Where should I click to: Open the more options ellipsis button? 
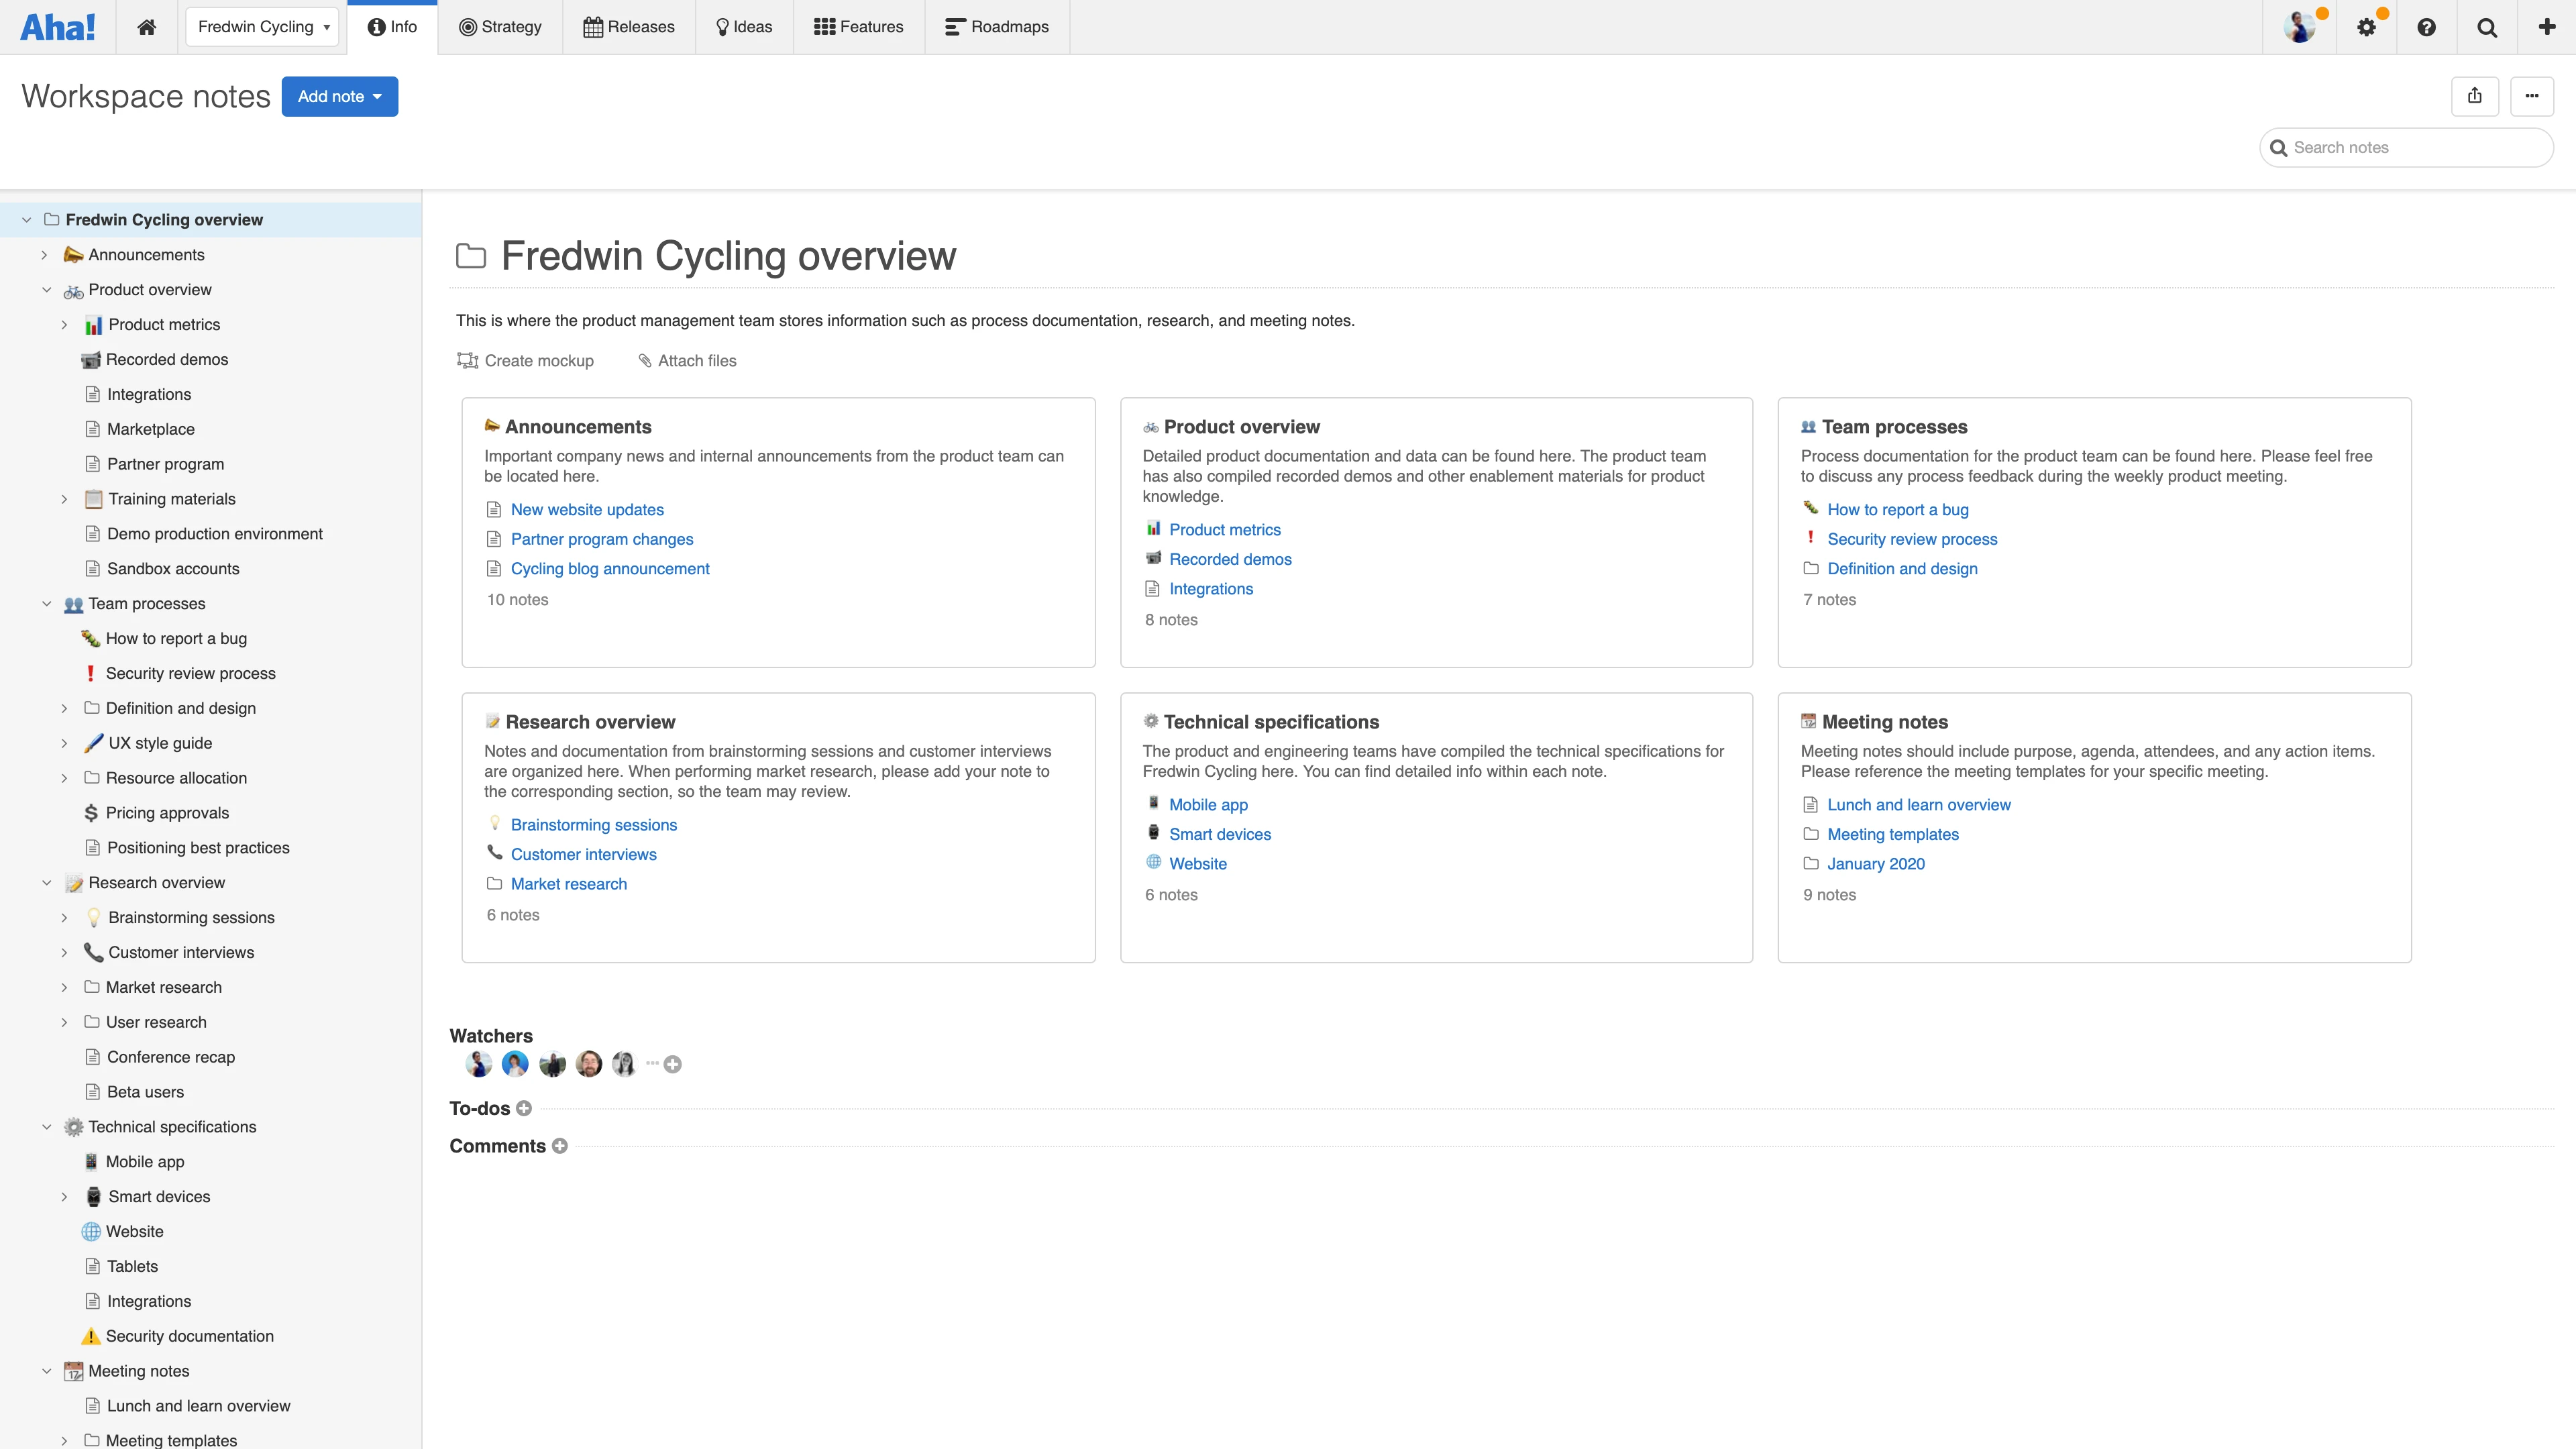[x=2532, y=96]
